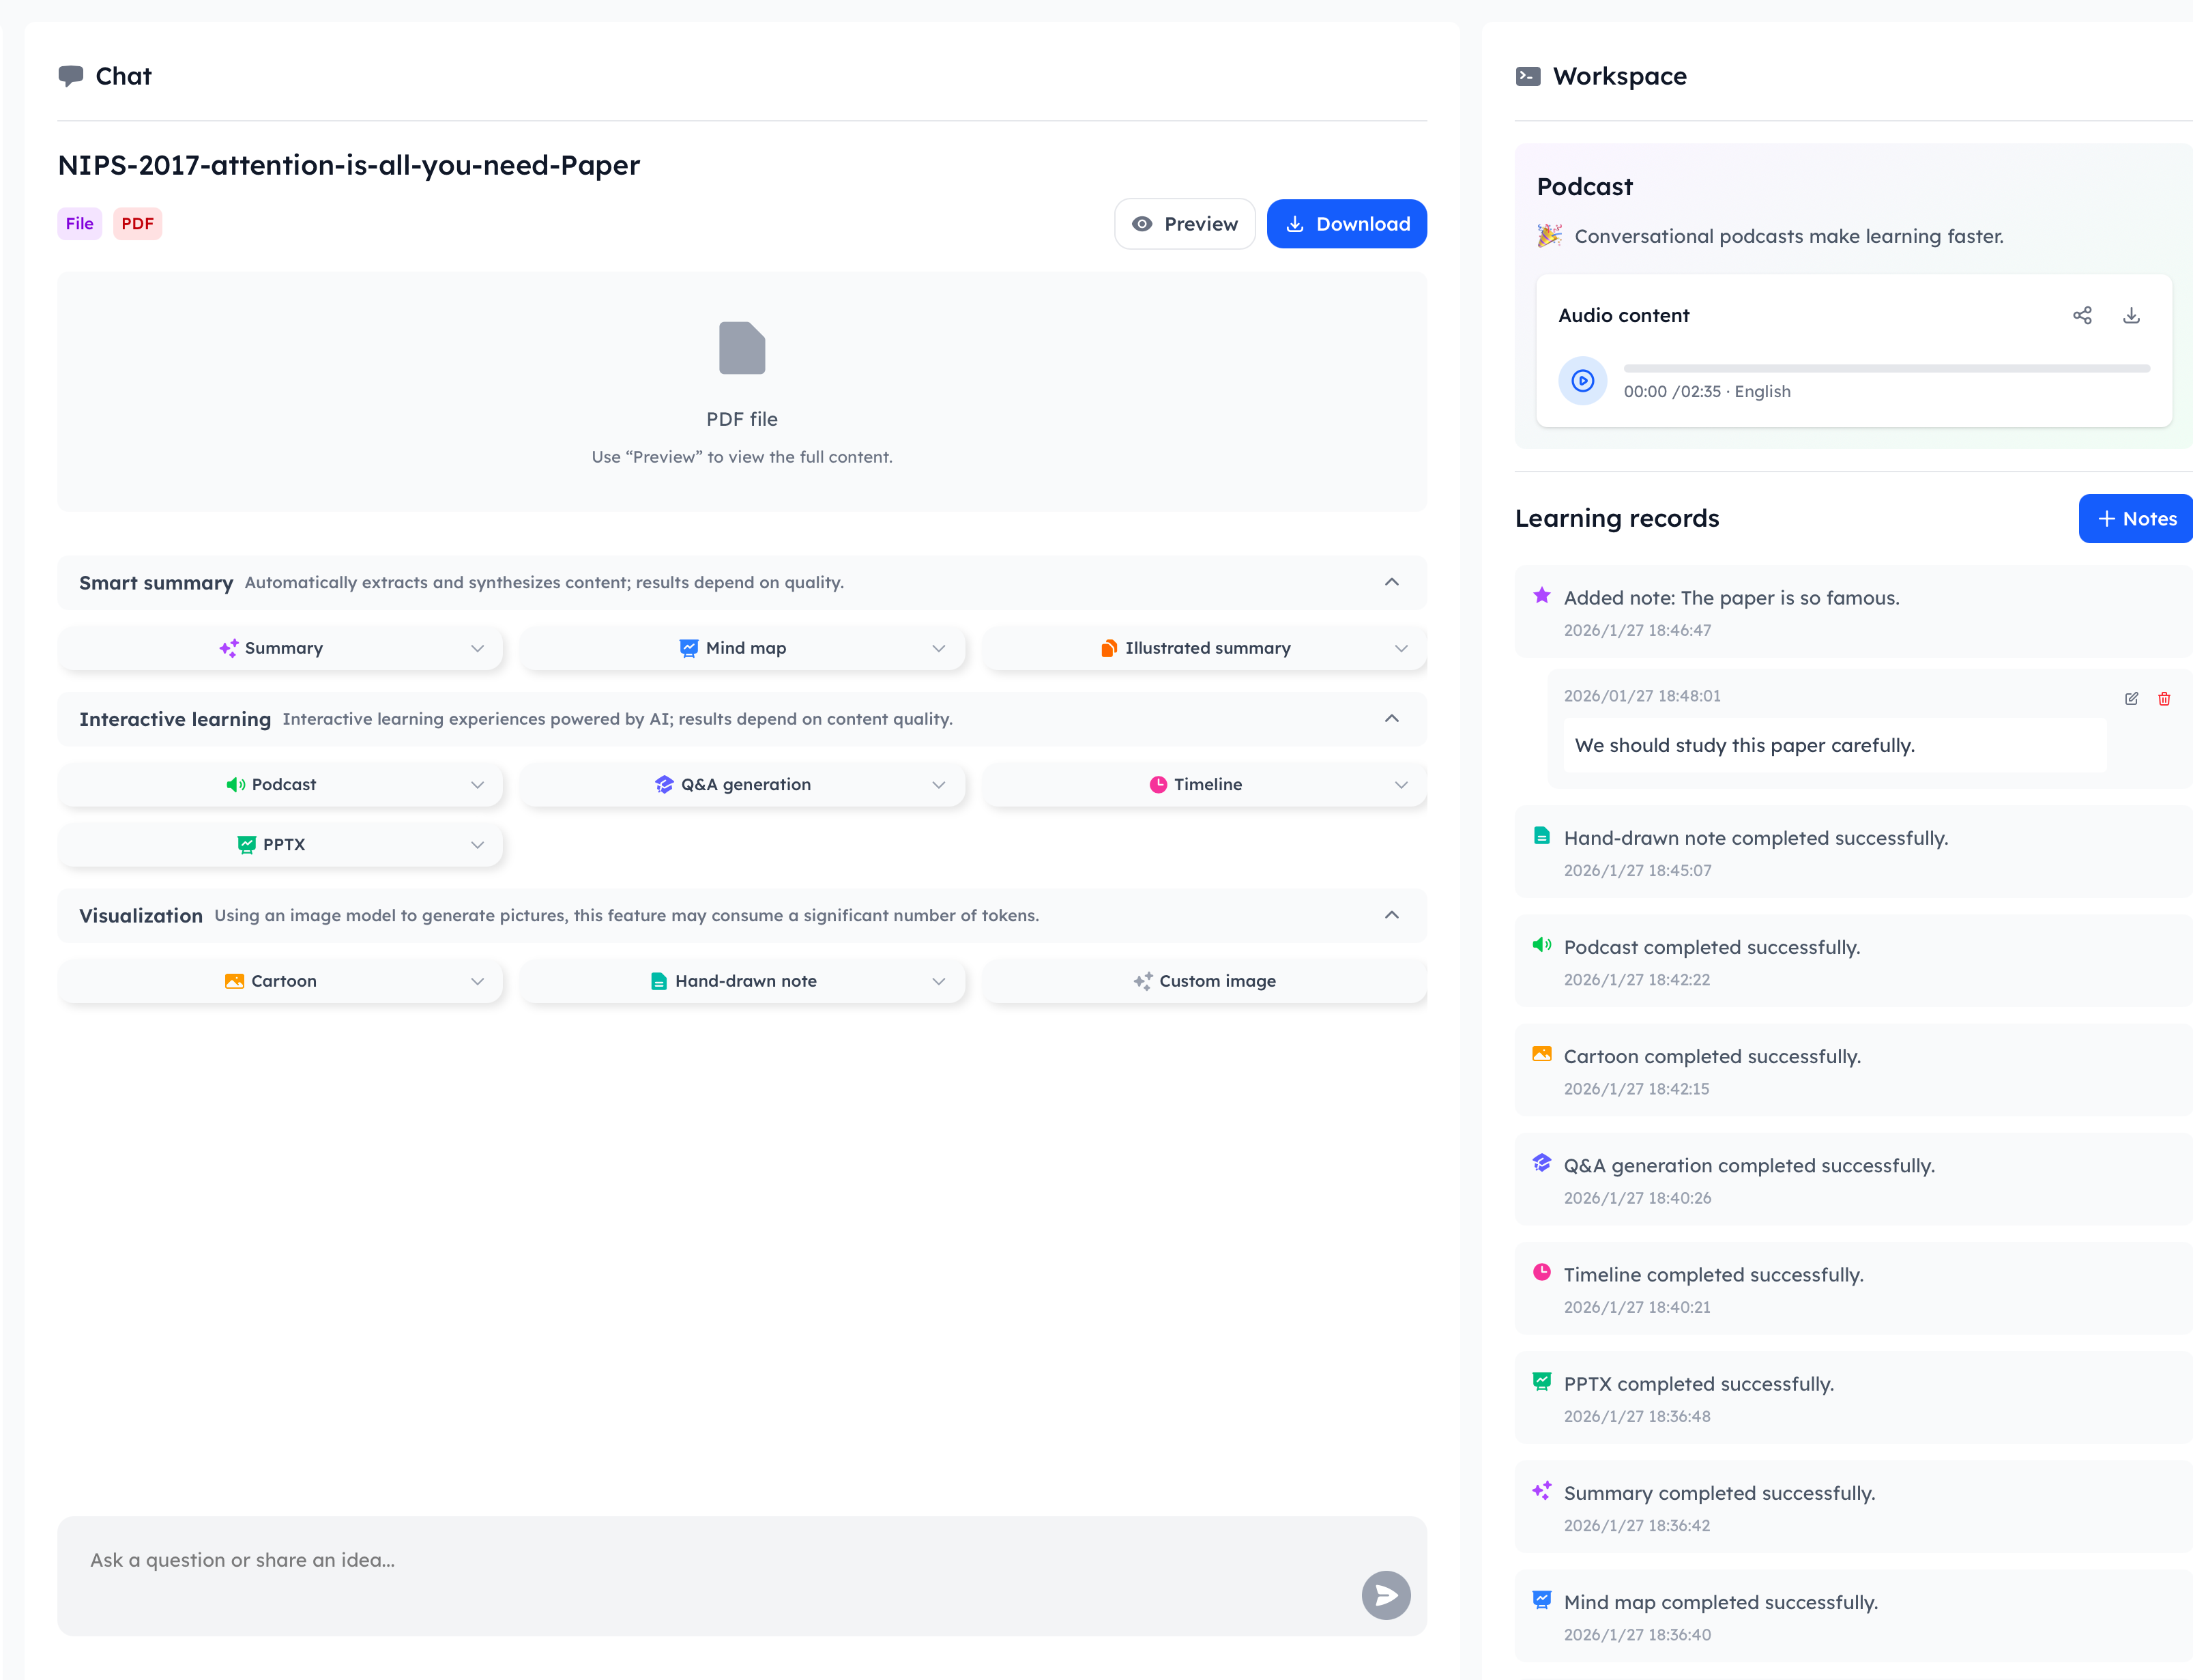Click the share icon in Audio content
This screenshot has width=2193, height=1680.
click(2082, 316)
